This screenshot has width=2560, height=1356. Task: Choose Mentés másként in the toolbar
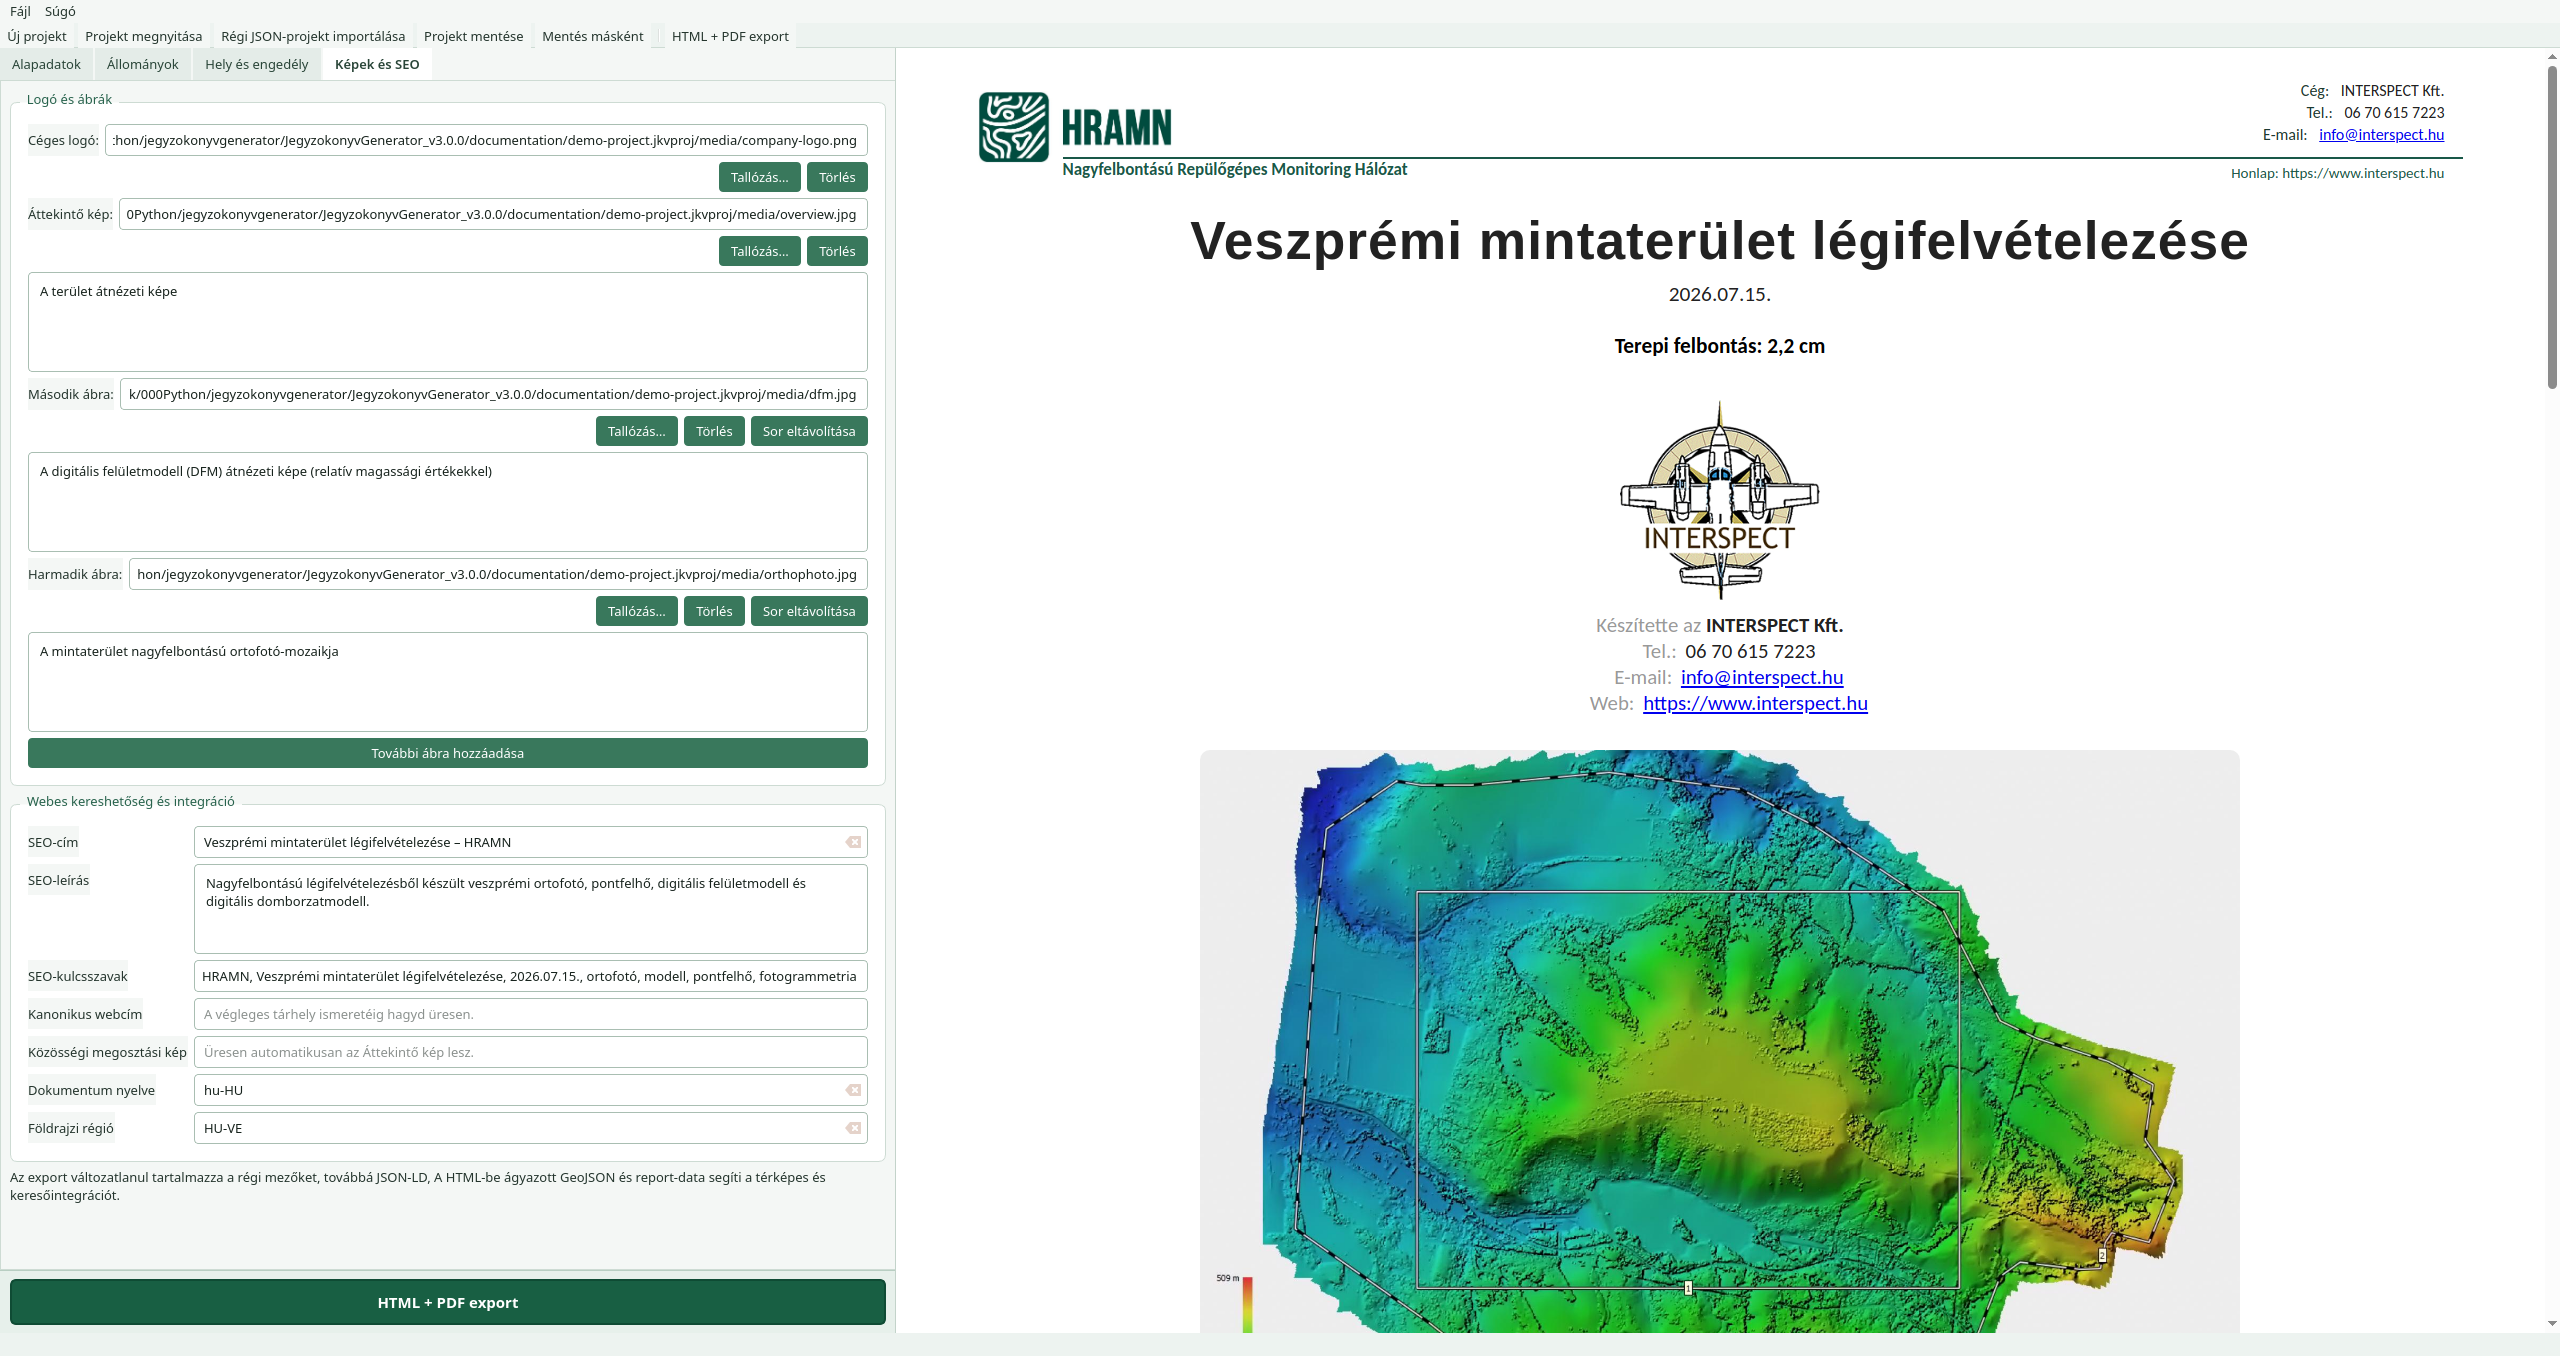592,36
